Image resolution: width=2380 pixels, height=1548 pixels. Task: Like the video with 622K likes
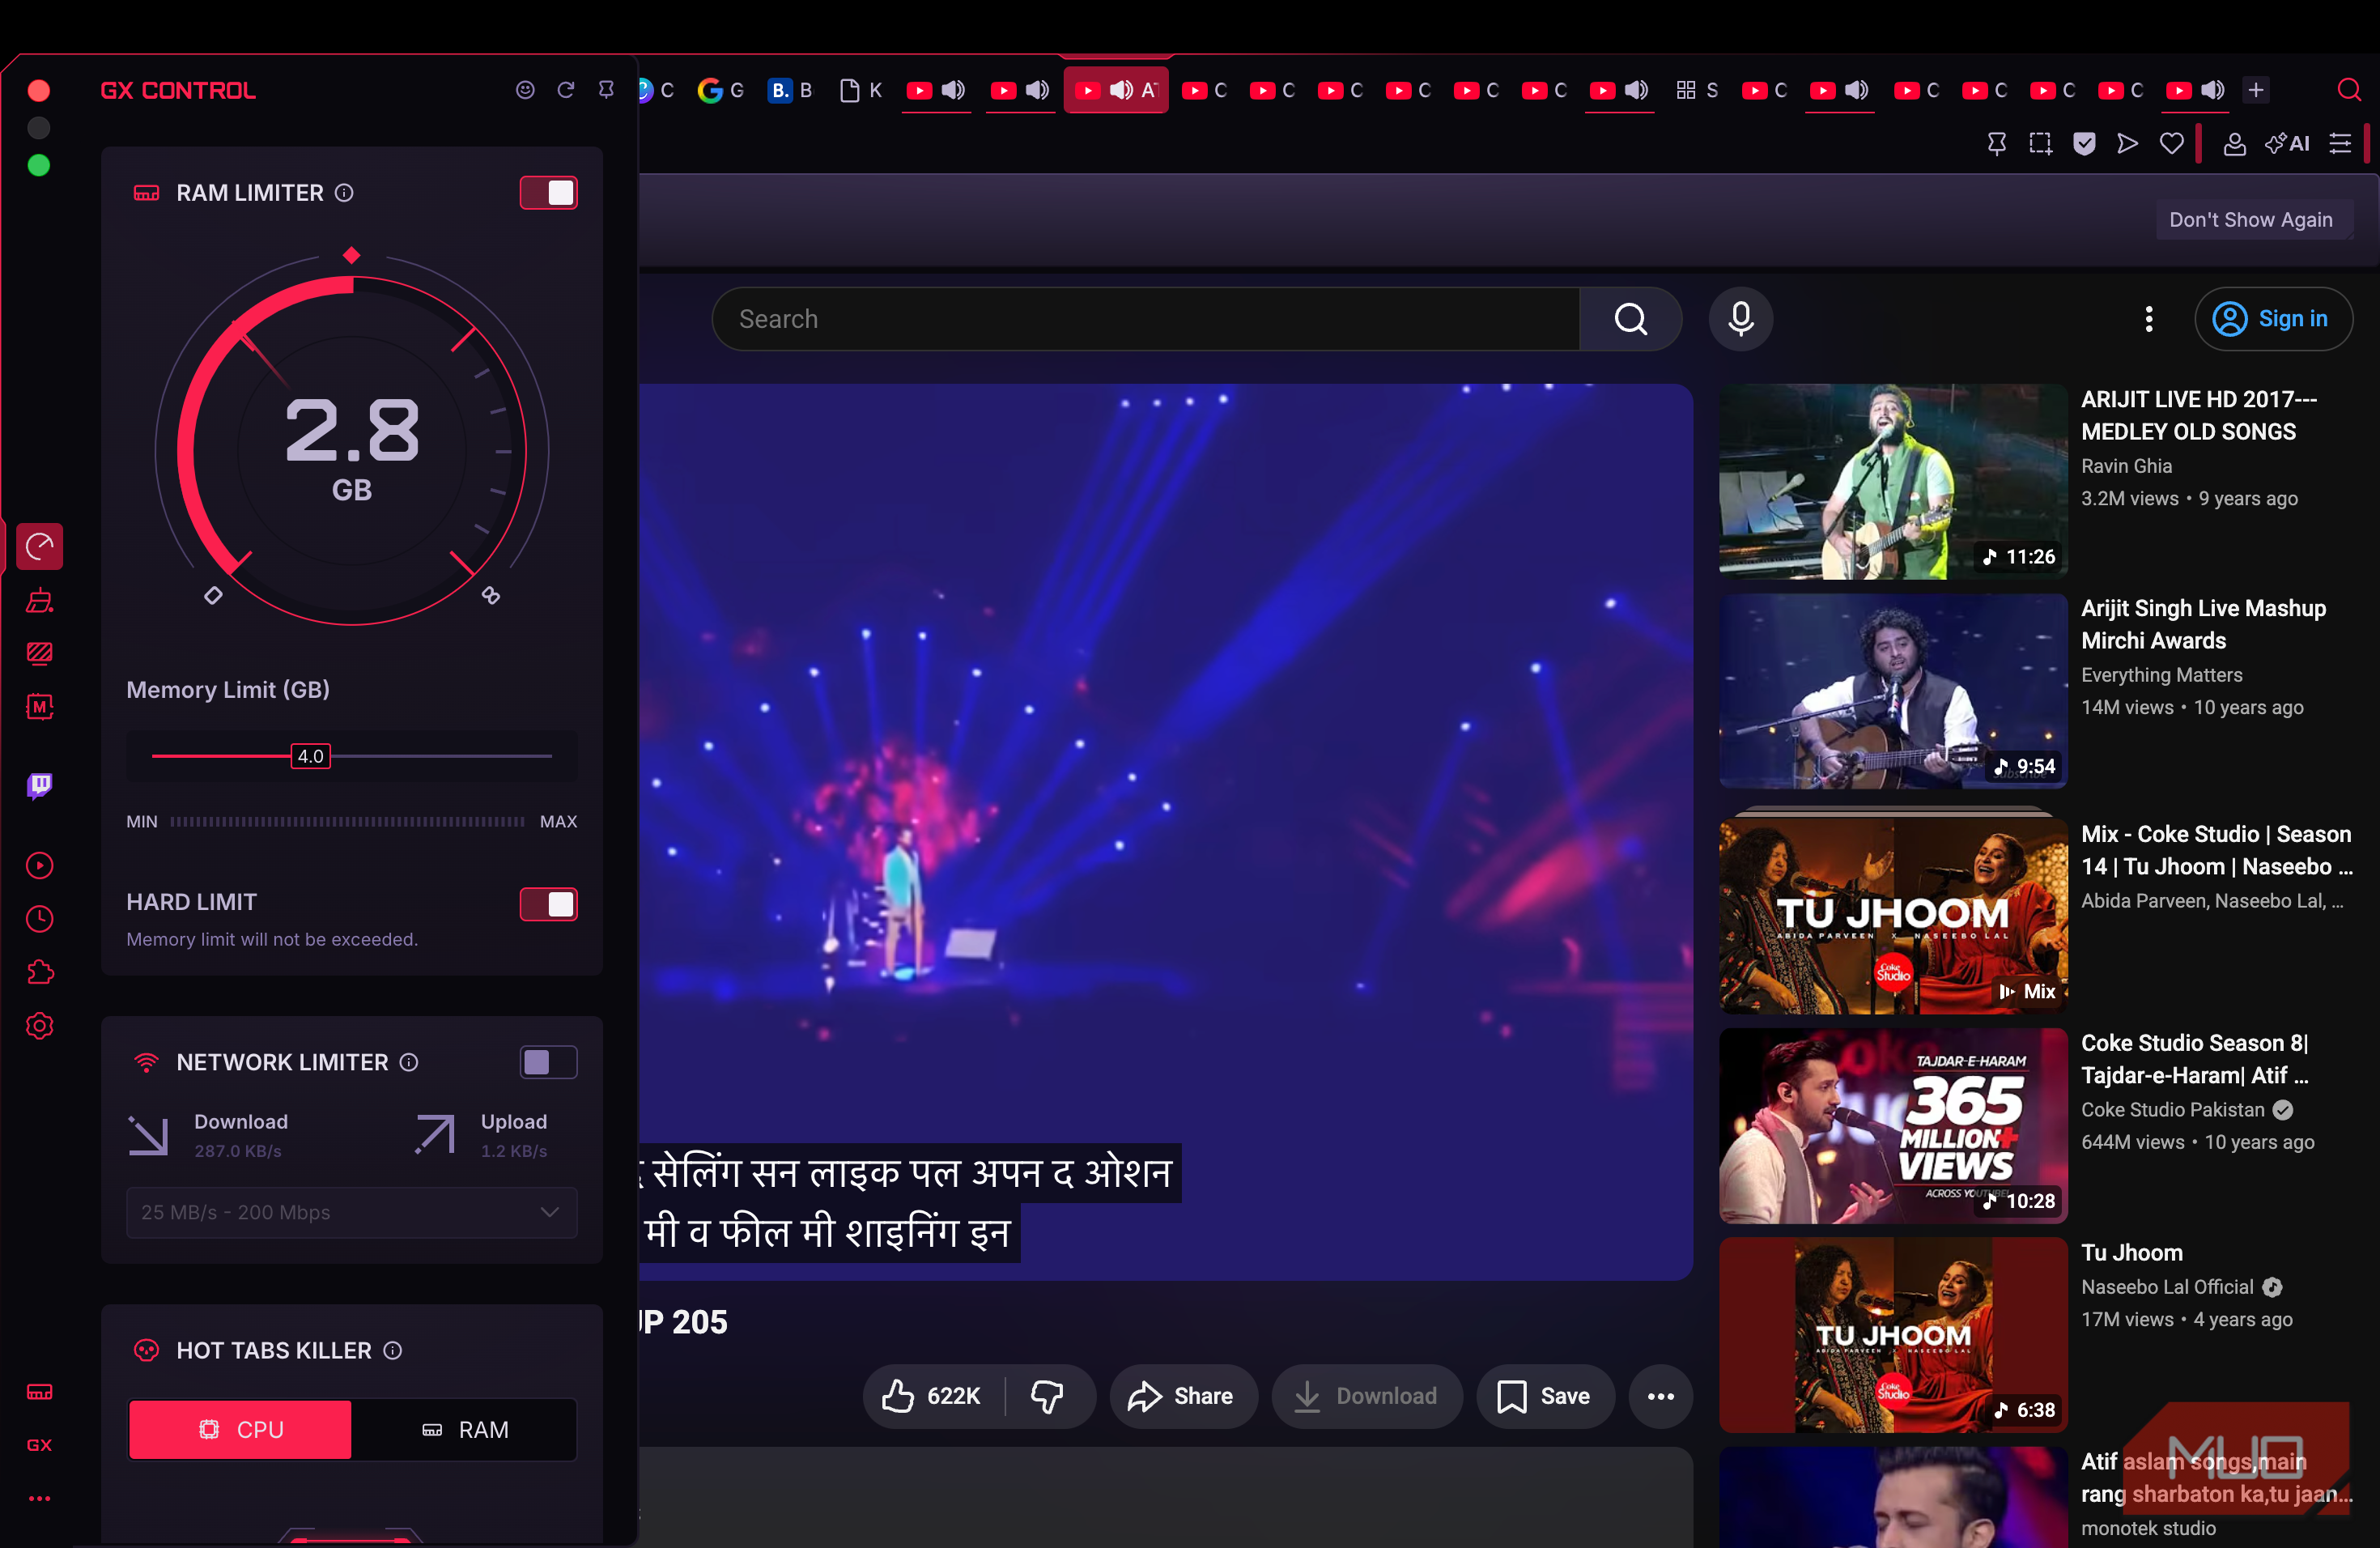(x=932, y=1396)
